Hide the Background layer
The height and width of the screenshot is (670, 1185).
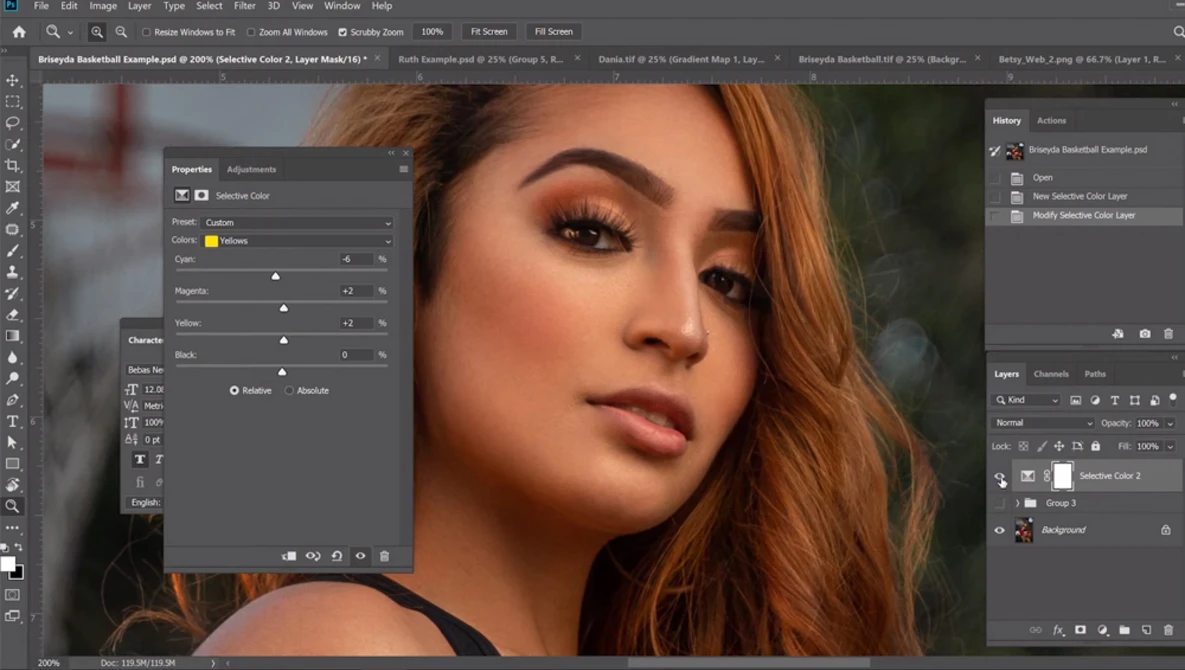[x=999, y=530]
